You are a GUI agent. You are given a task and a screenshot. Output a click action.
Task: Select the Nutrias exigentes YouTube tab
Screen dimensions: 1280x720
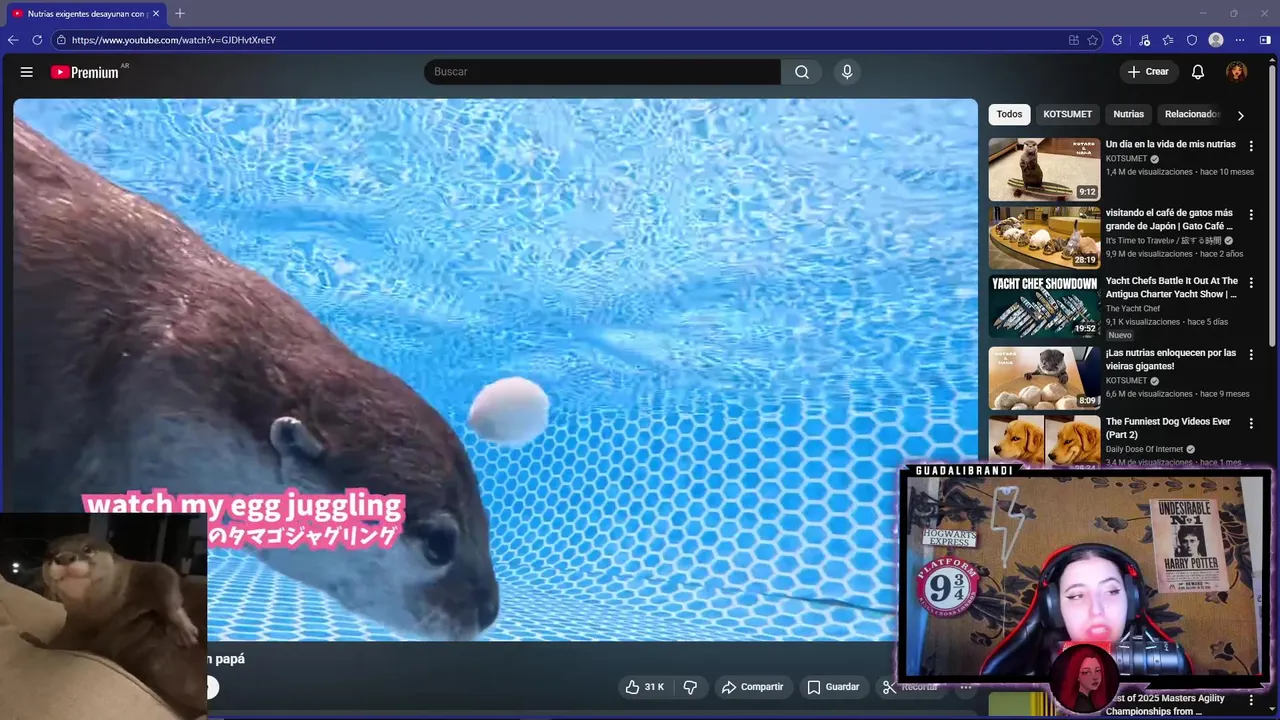click(85, 14)
